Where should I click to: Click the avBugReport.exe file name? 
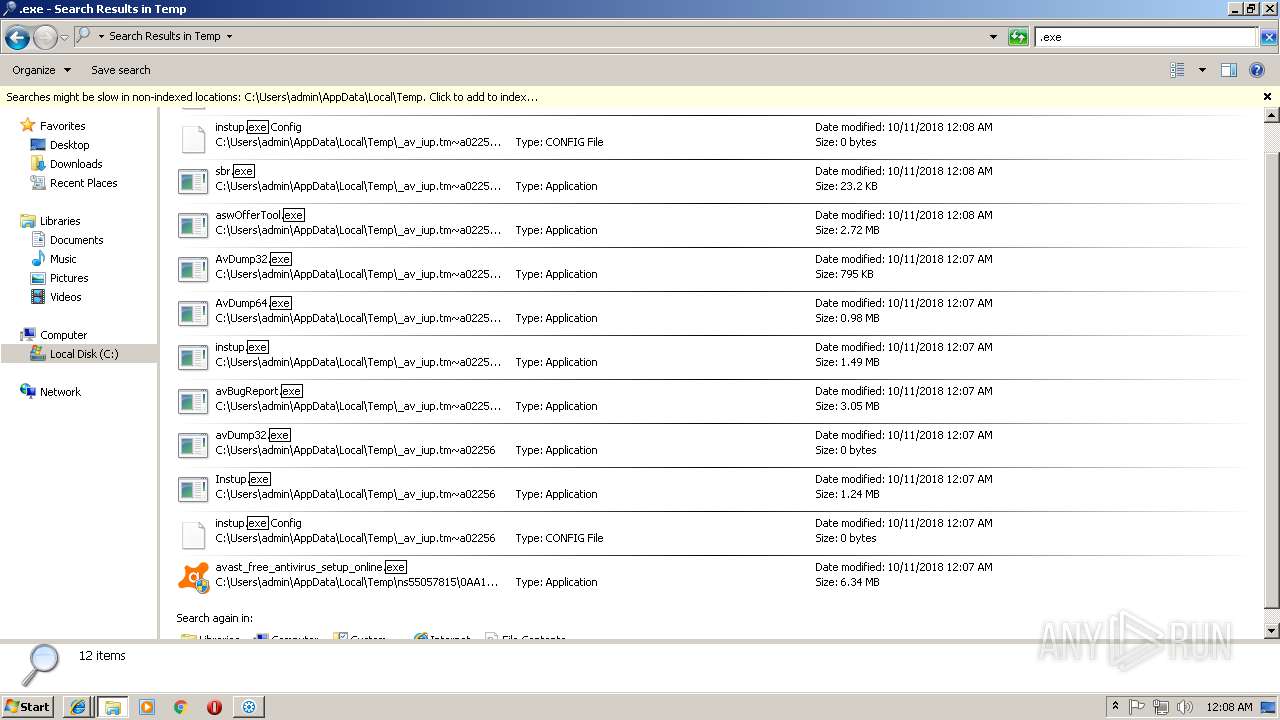coord(258,391)
